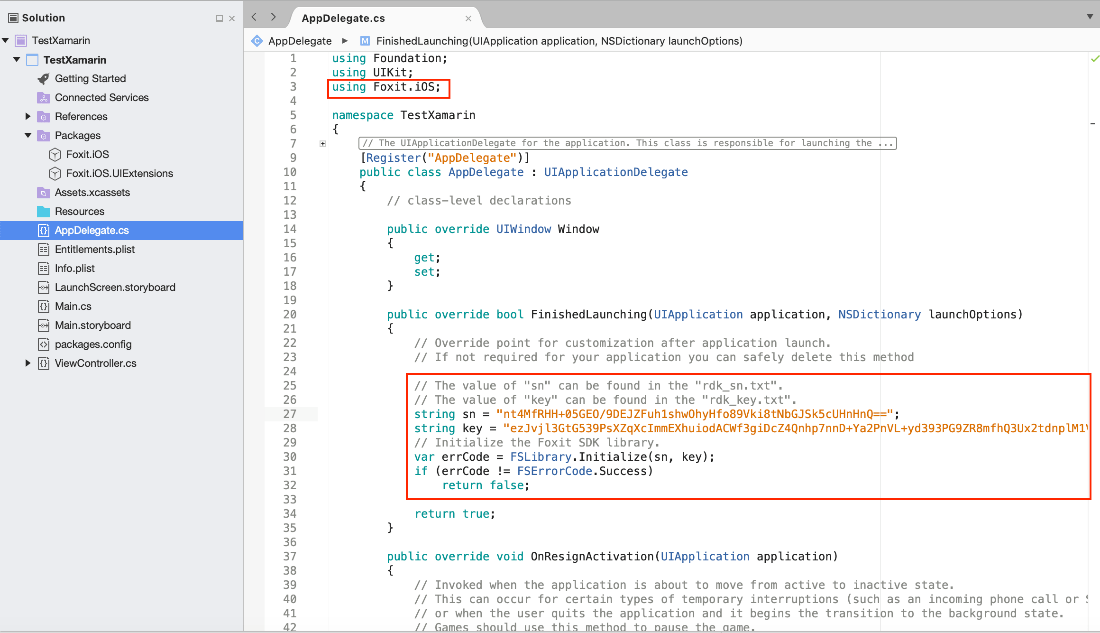Expand the References folder
Image resolution: width=1100 pixels, height=633 pixels.
click(x=28, y=116)
